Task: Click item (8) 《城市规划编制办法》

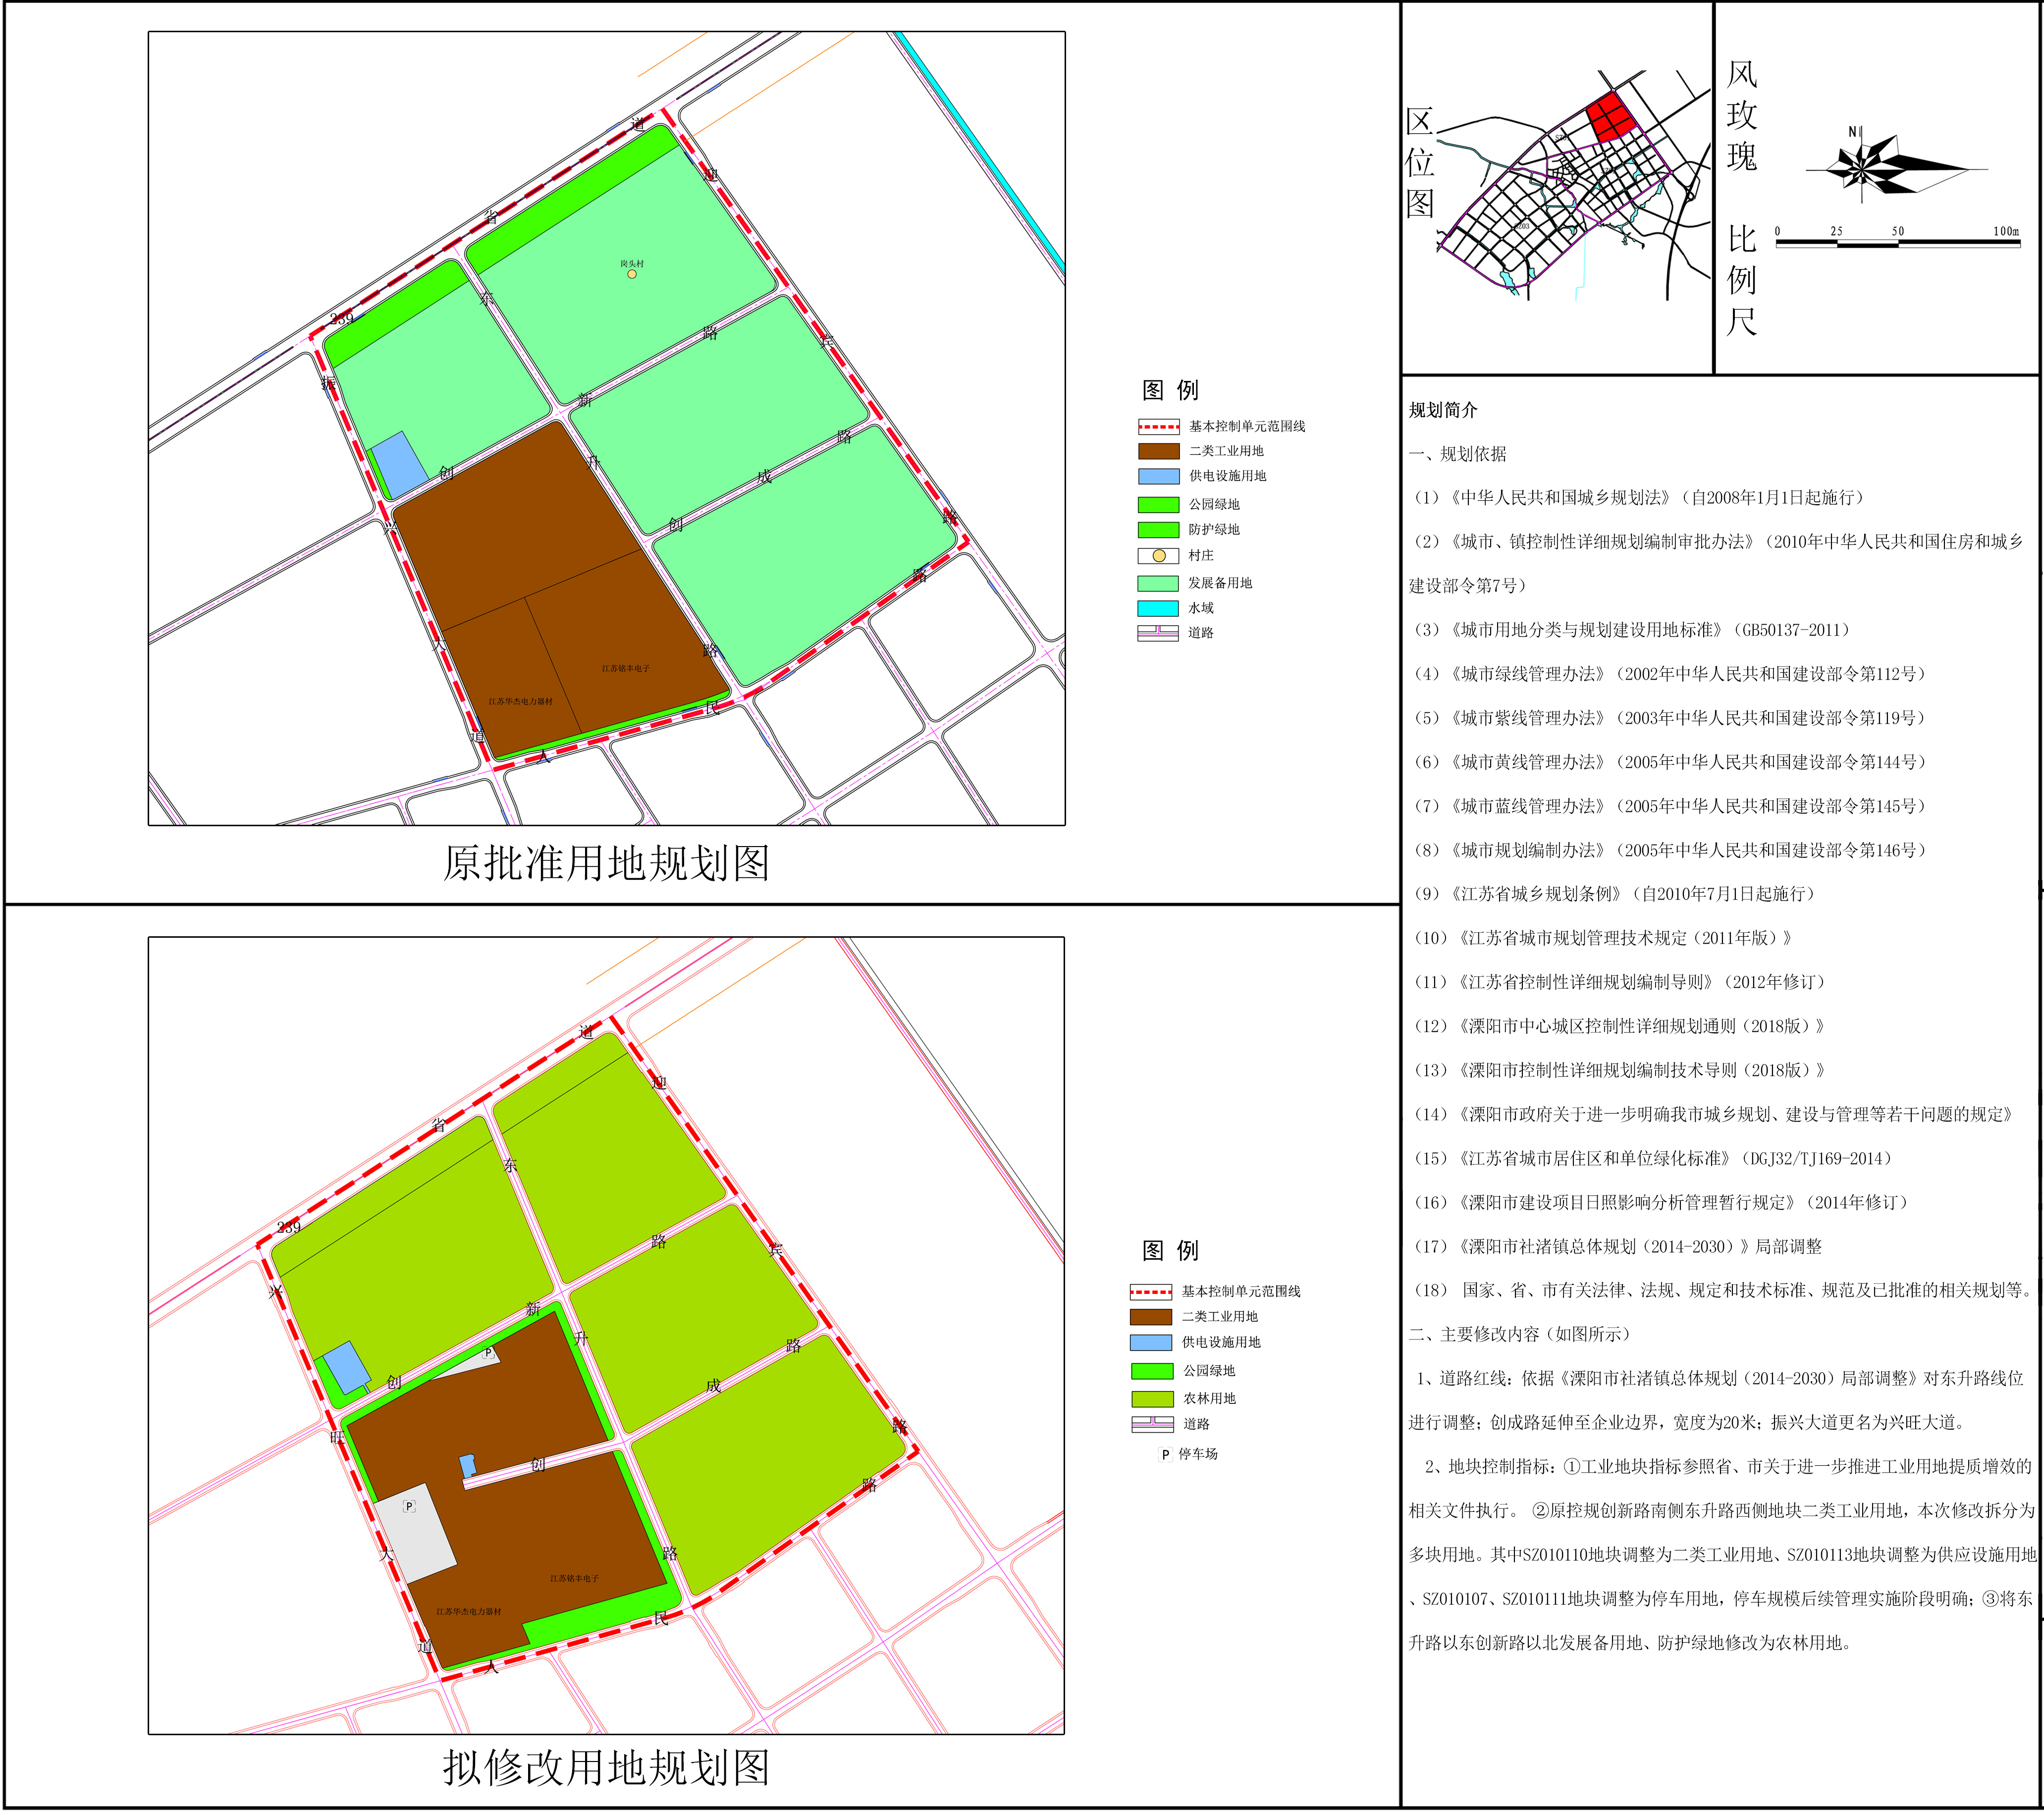Action: pyautogui.click(x=1669, y=850)
